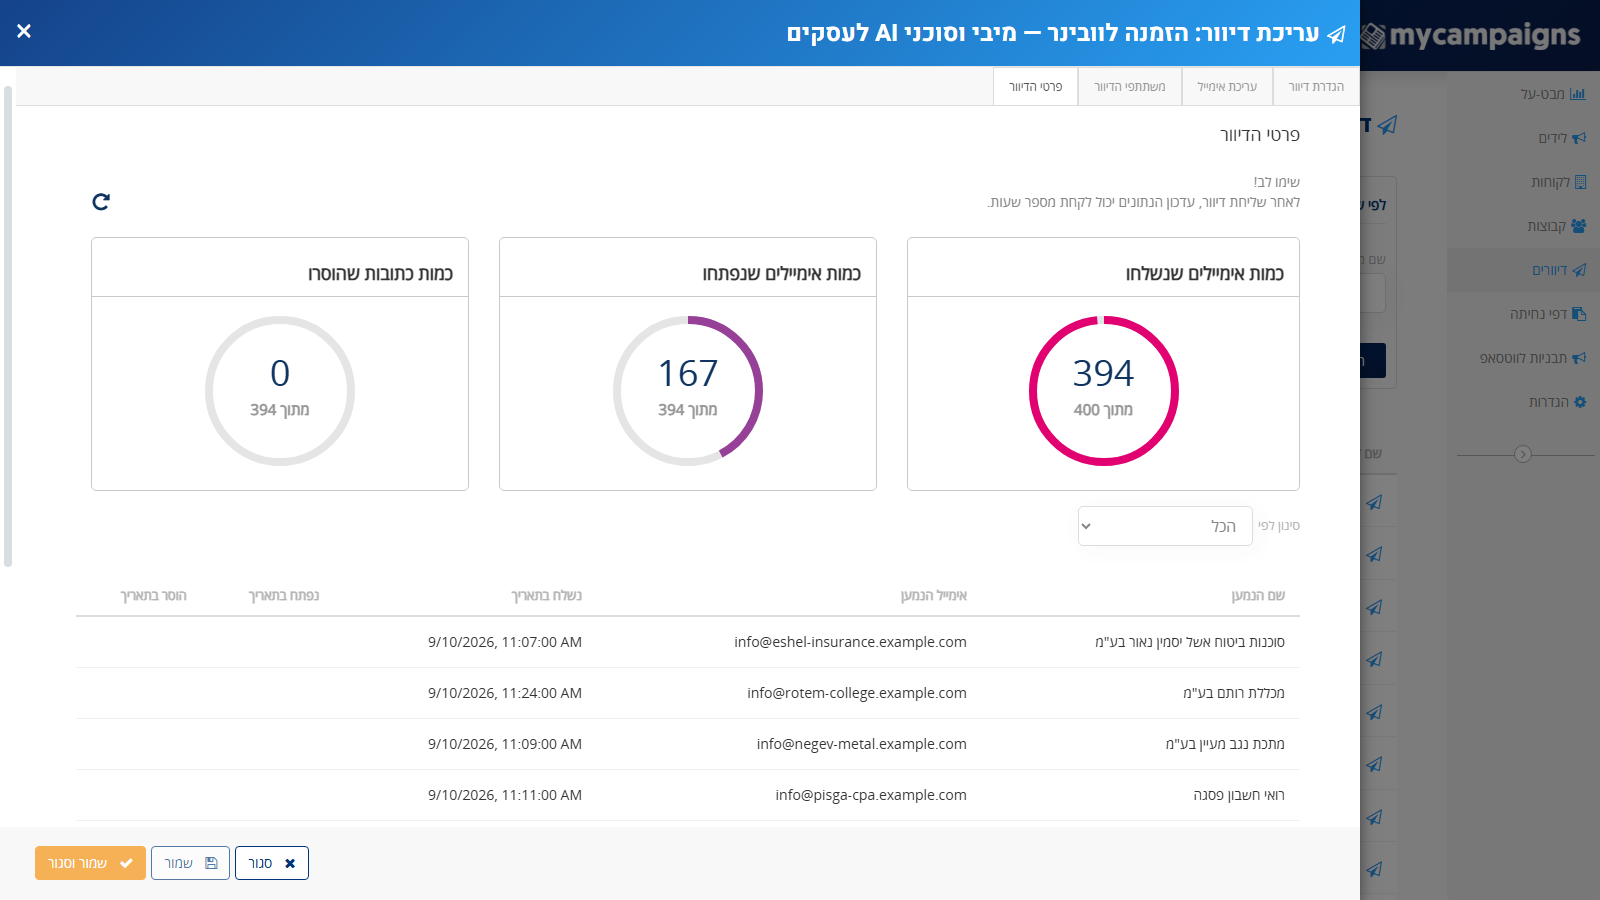Close the mailing edit dialog with the X
This screenshot has width=1600, height=900.
(x=24, y=31)
